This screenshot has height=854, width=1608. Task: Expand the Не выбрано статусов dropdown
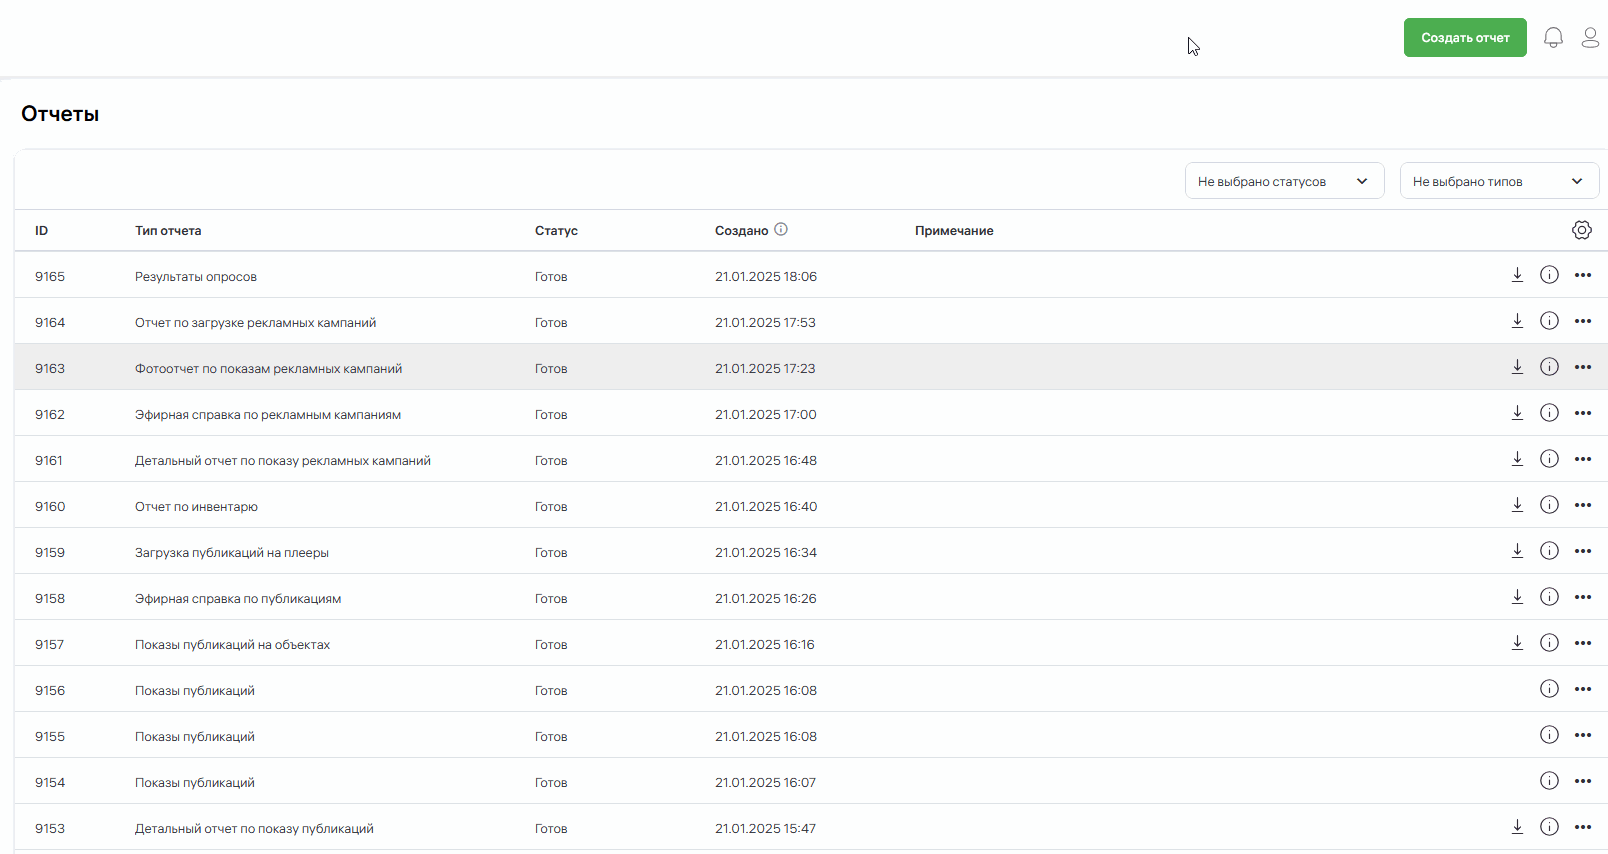point(1284,181)
